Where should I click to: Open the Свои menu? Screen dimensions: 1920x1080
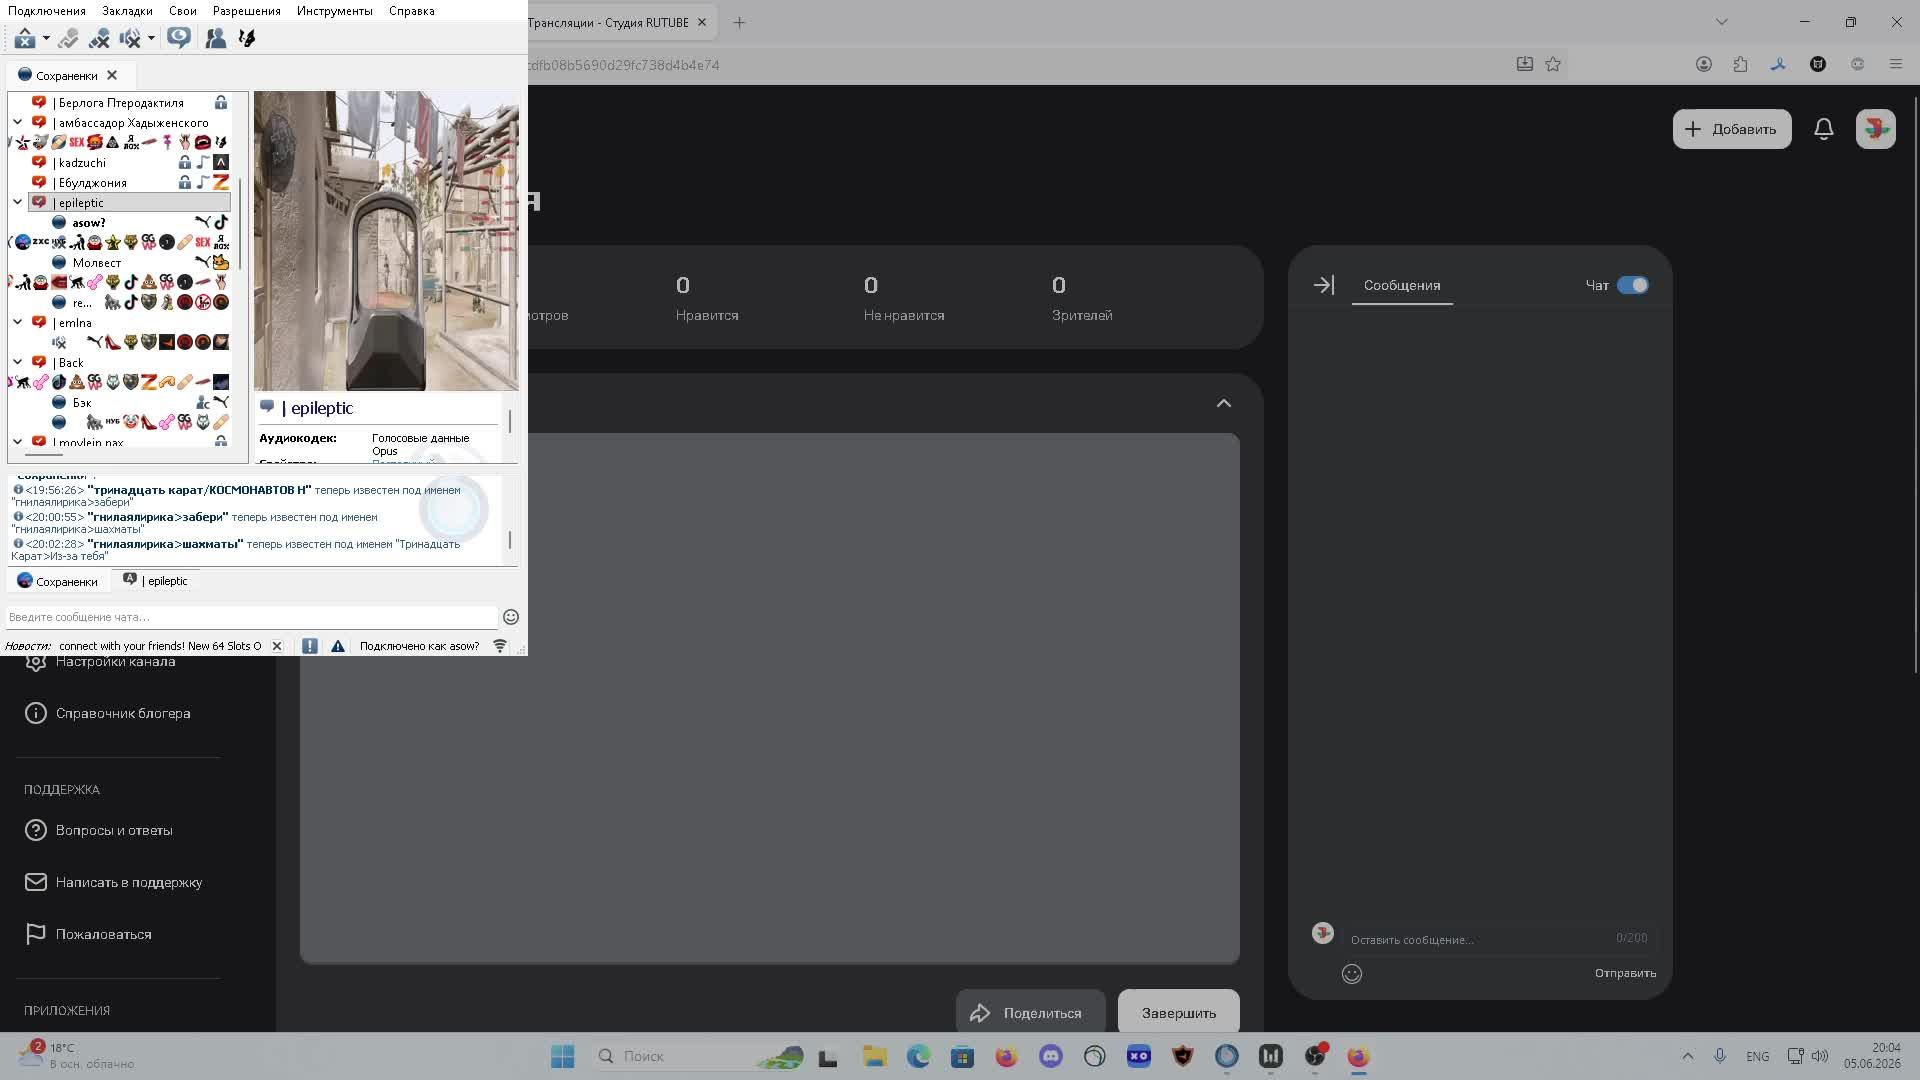pos(182,11)
